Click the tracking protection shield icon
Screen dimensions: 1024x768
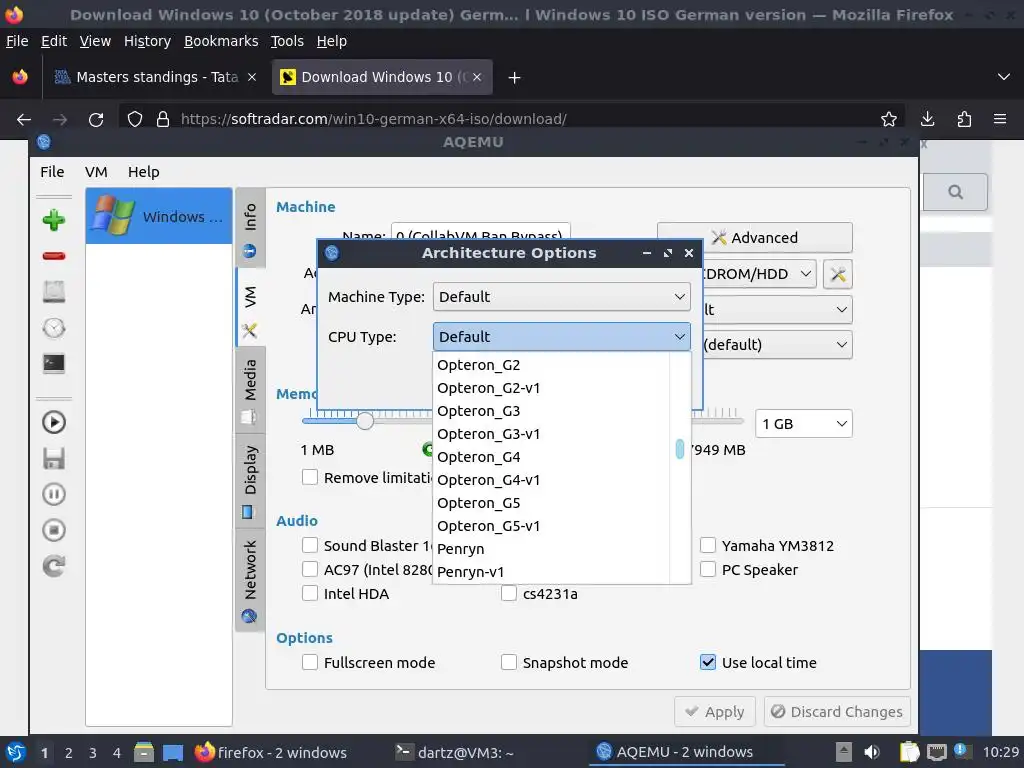point(135,120)
